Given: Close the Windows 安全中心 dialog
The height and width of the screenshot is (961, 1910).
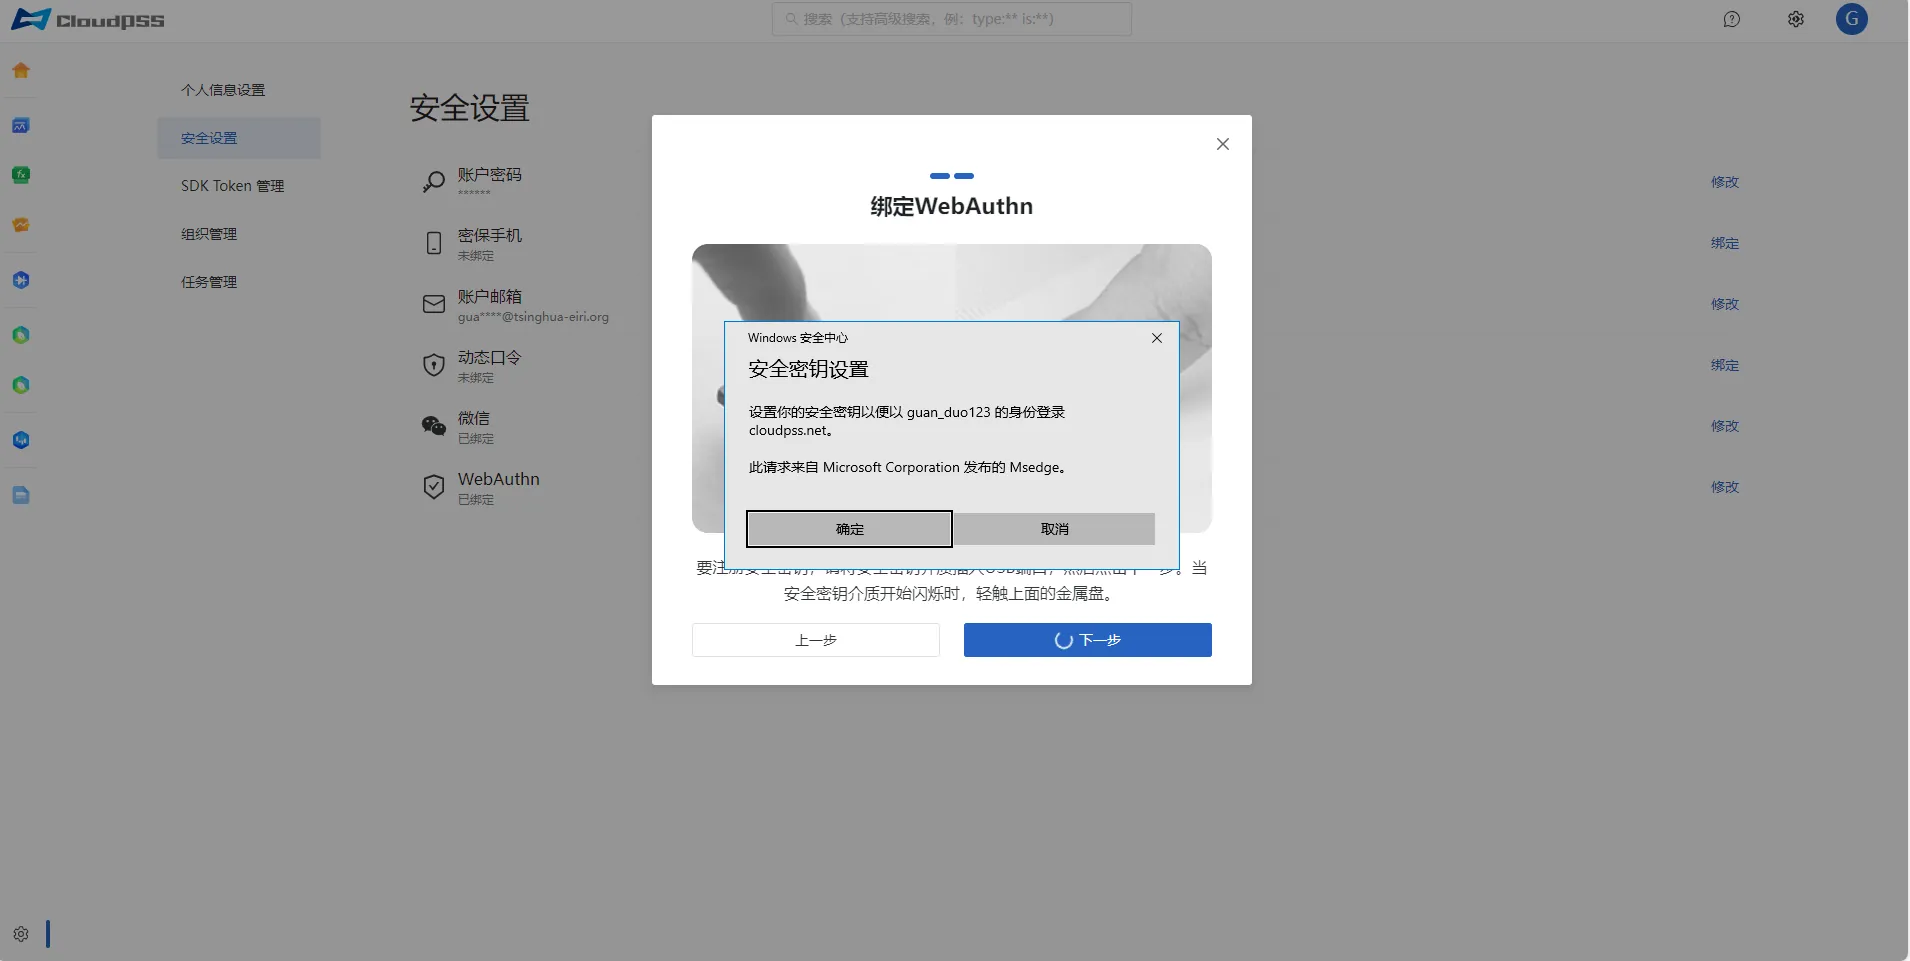Looking at the screenshot, I should pos(1157,338).
